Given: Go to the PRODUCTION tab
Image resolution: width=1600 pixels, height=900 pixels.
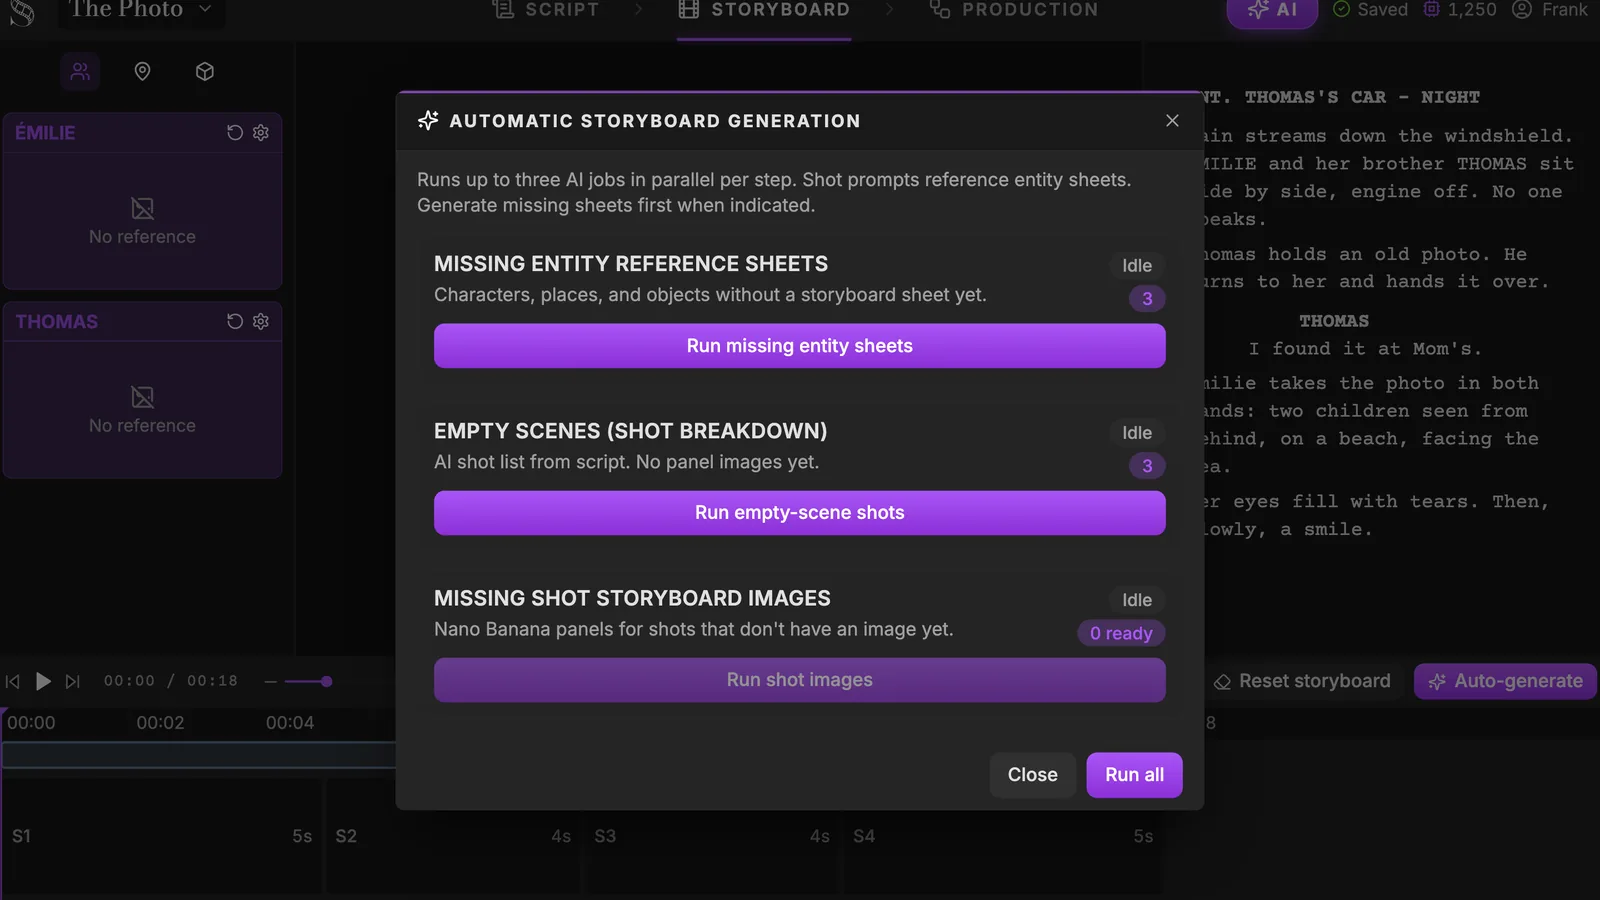Looking at the screenshot, I should click(x=1014, y=10).
